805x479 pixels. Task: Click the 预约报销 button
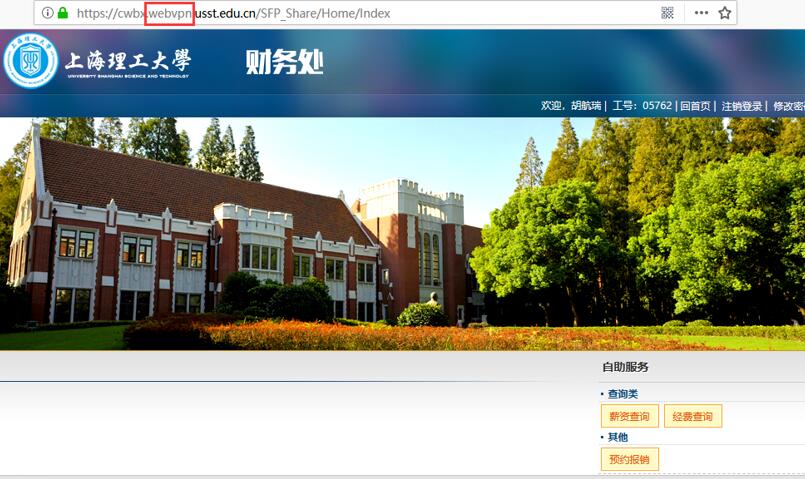(x=629, y=460)
